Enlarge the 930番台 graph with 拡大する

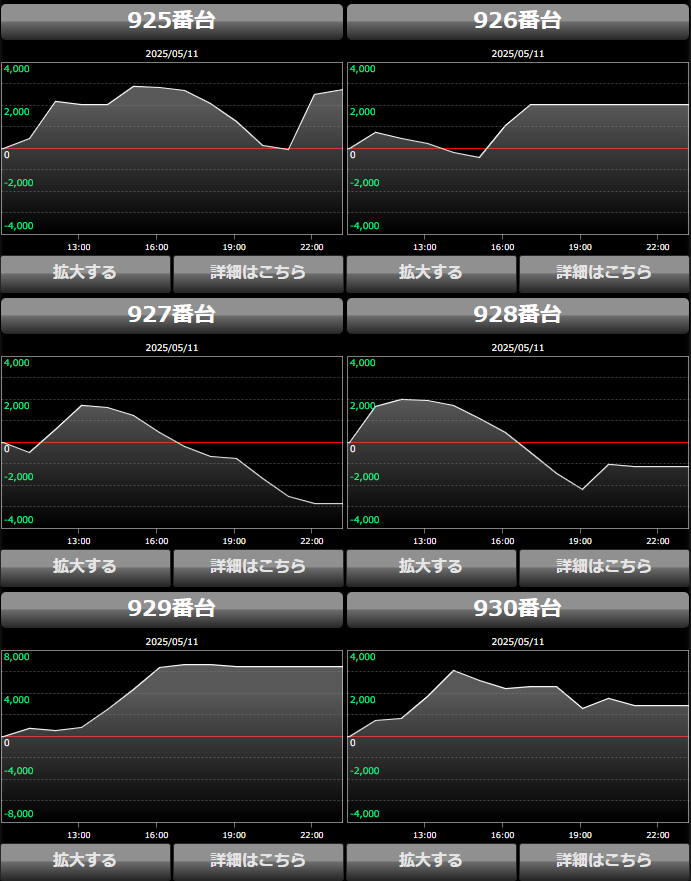[431, 861]
